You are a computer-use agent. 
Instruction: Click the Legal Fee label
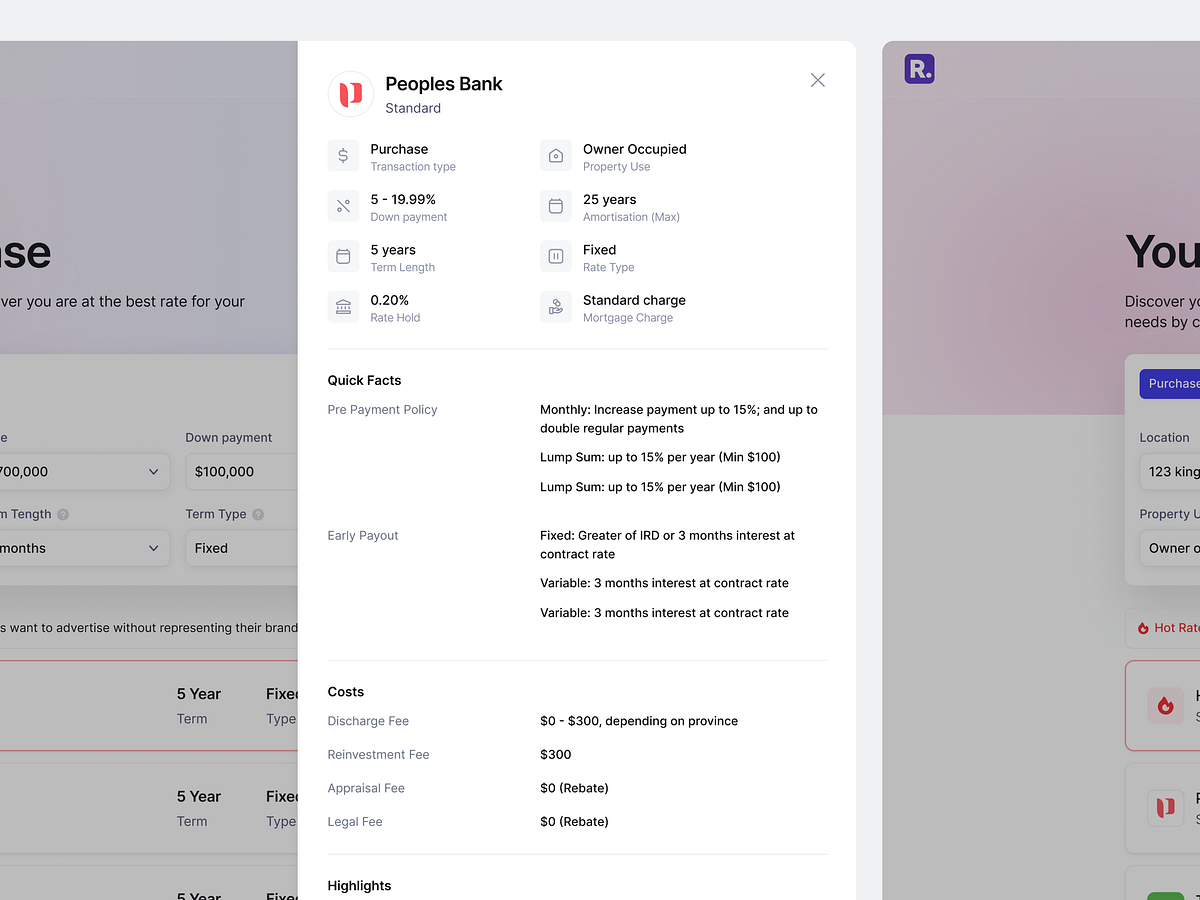tap(355, 822)
